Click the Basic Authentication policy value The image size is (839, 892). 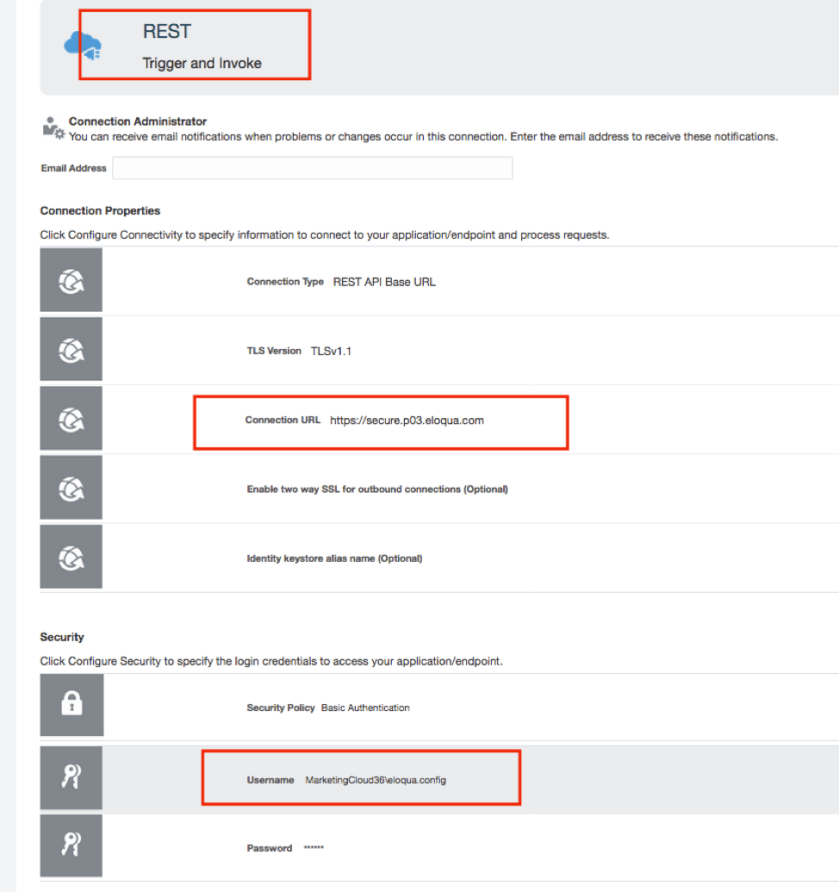365,707
